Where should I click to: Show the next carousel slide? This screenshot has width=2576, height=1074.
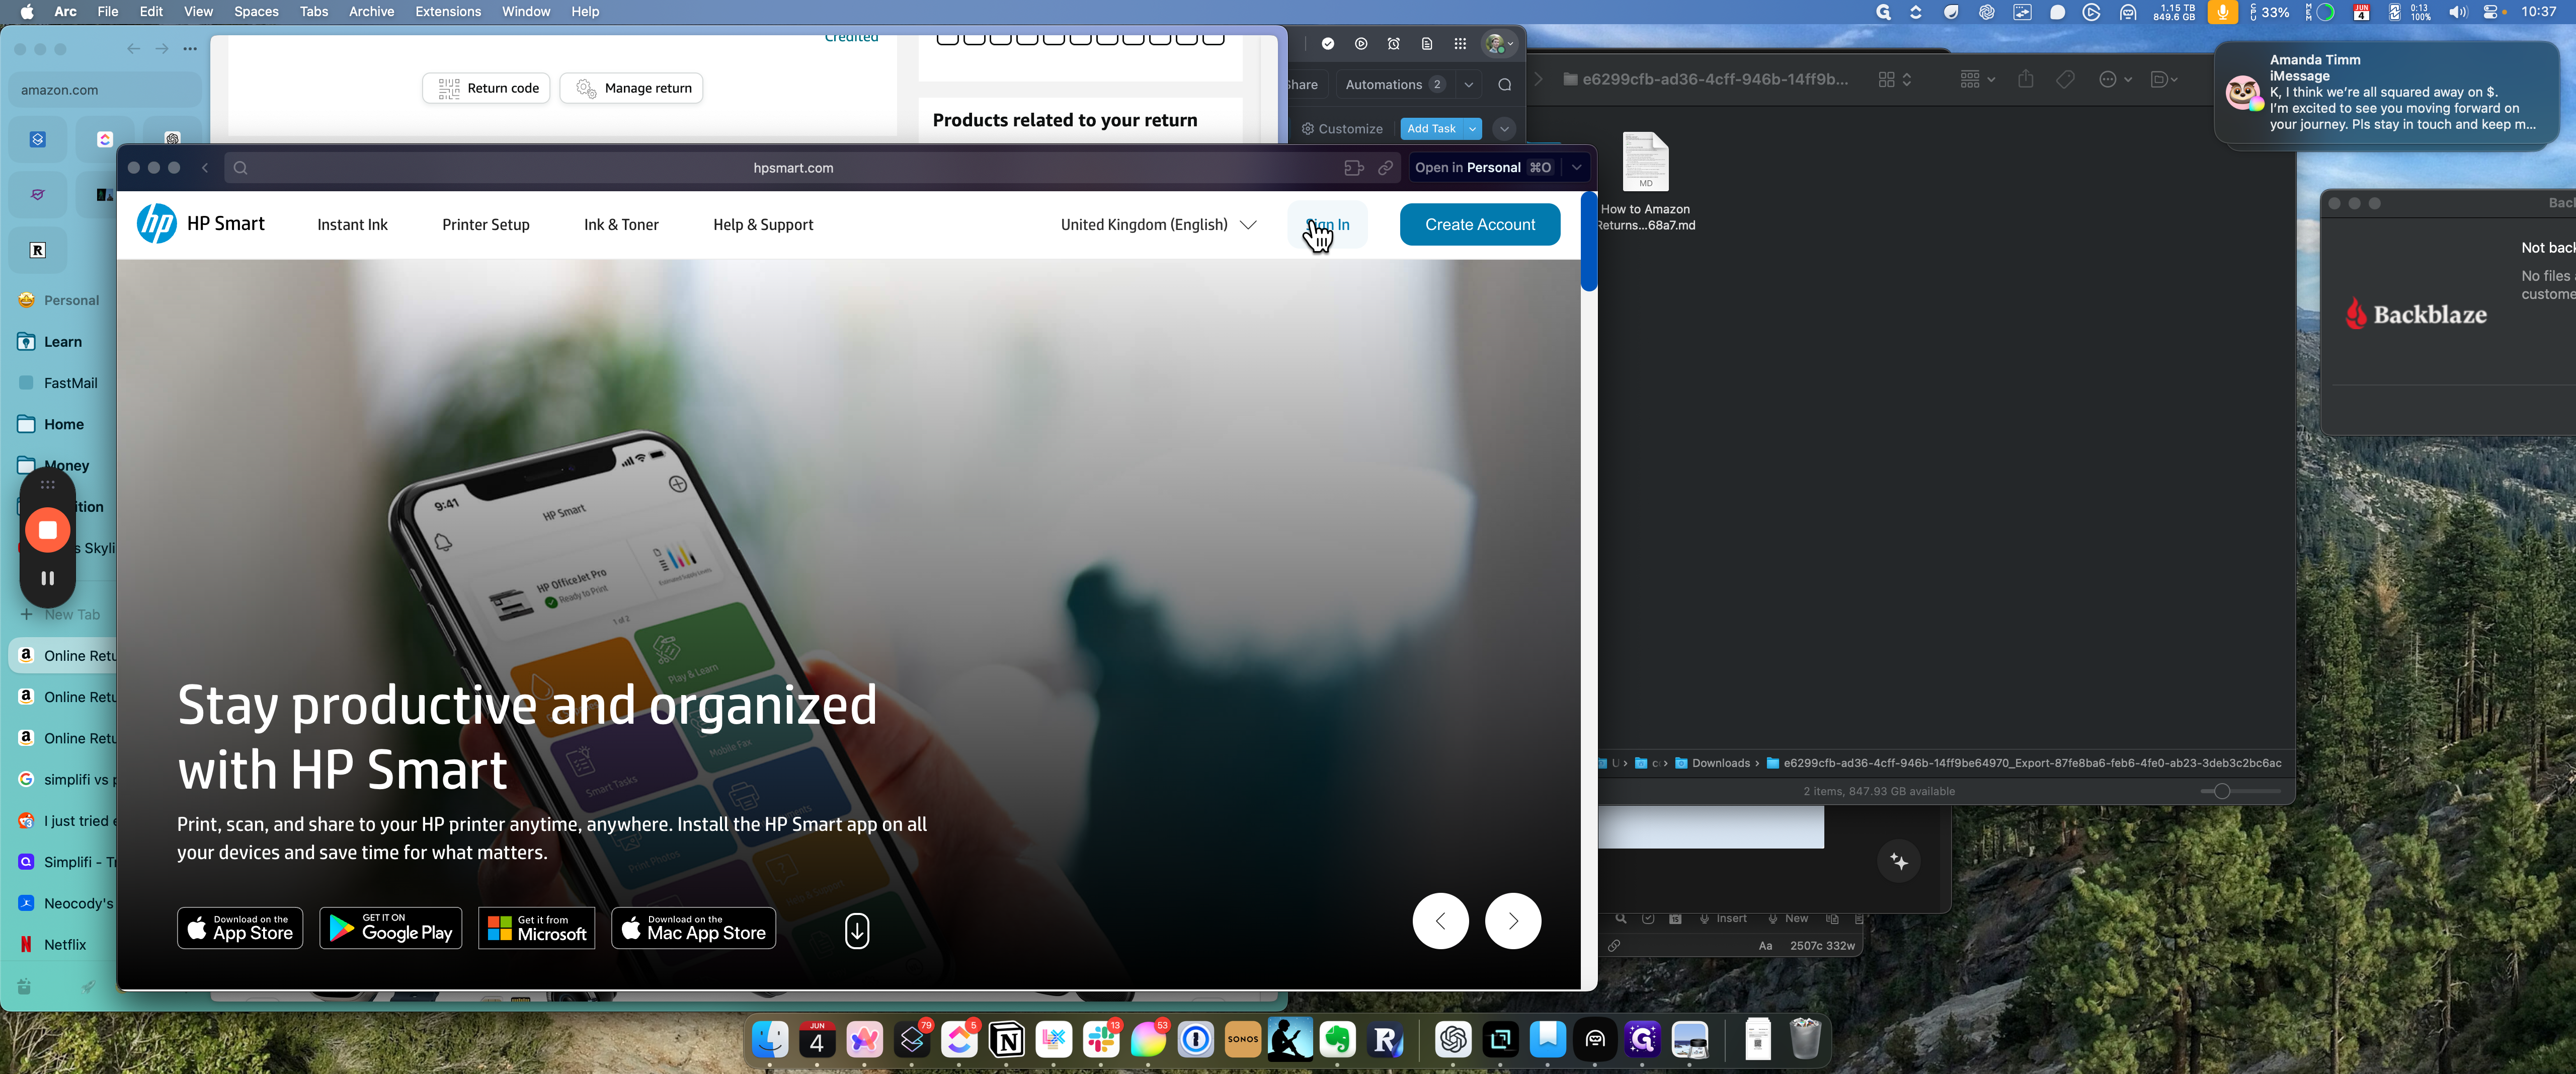1513,921
